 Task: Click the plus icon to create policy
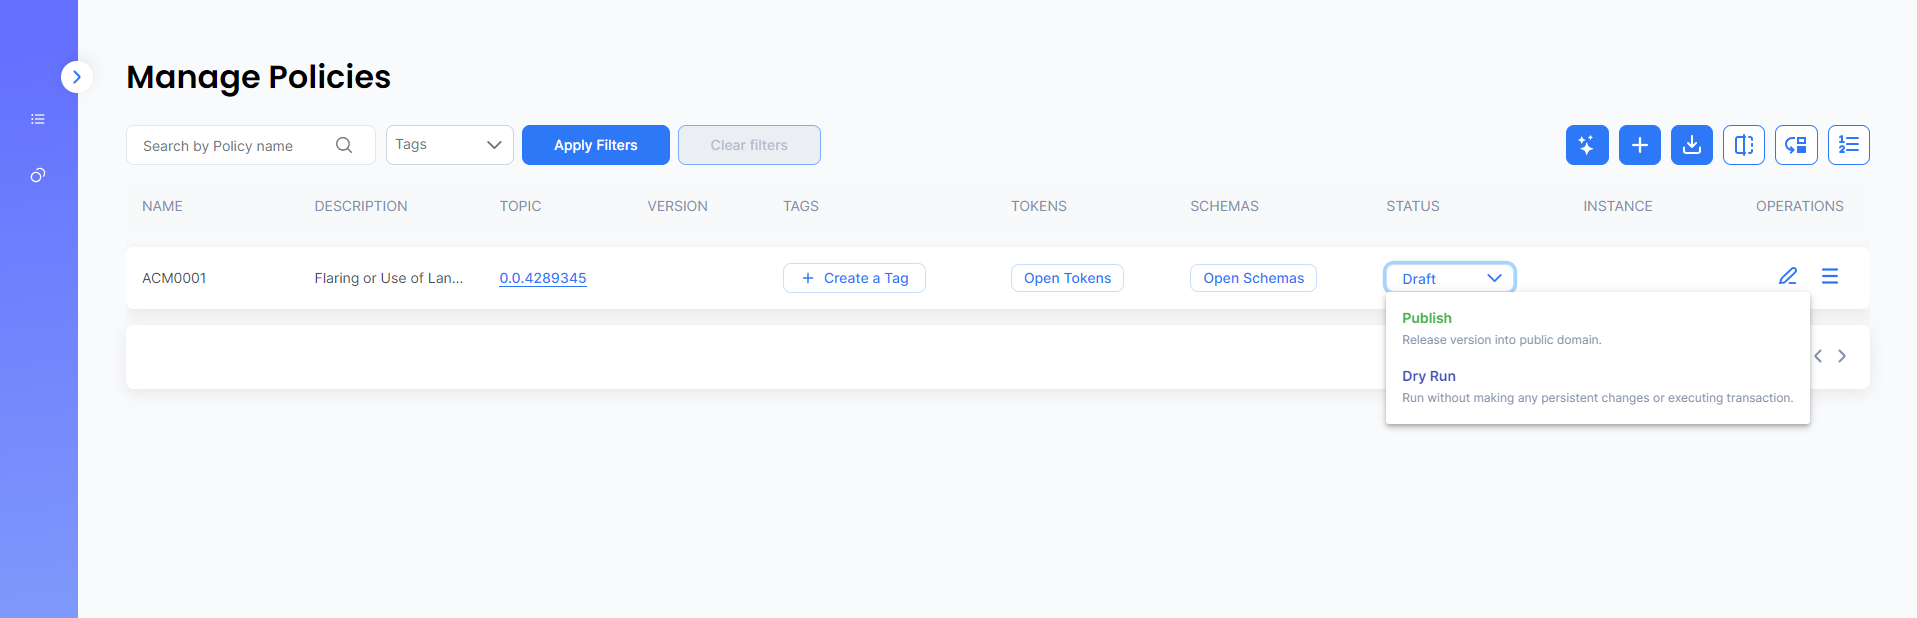click(1639, 145)
